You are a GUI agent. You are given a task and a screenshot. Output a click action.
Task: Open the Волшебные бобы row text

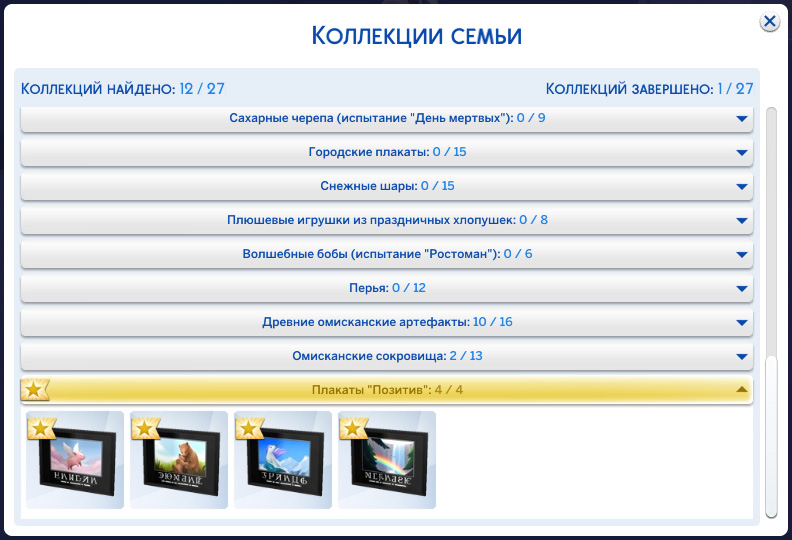pyautogui.click(x=387, y=254)
